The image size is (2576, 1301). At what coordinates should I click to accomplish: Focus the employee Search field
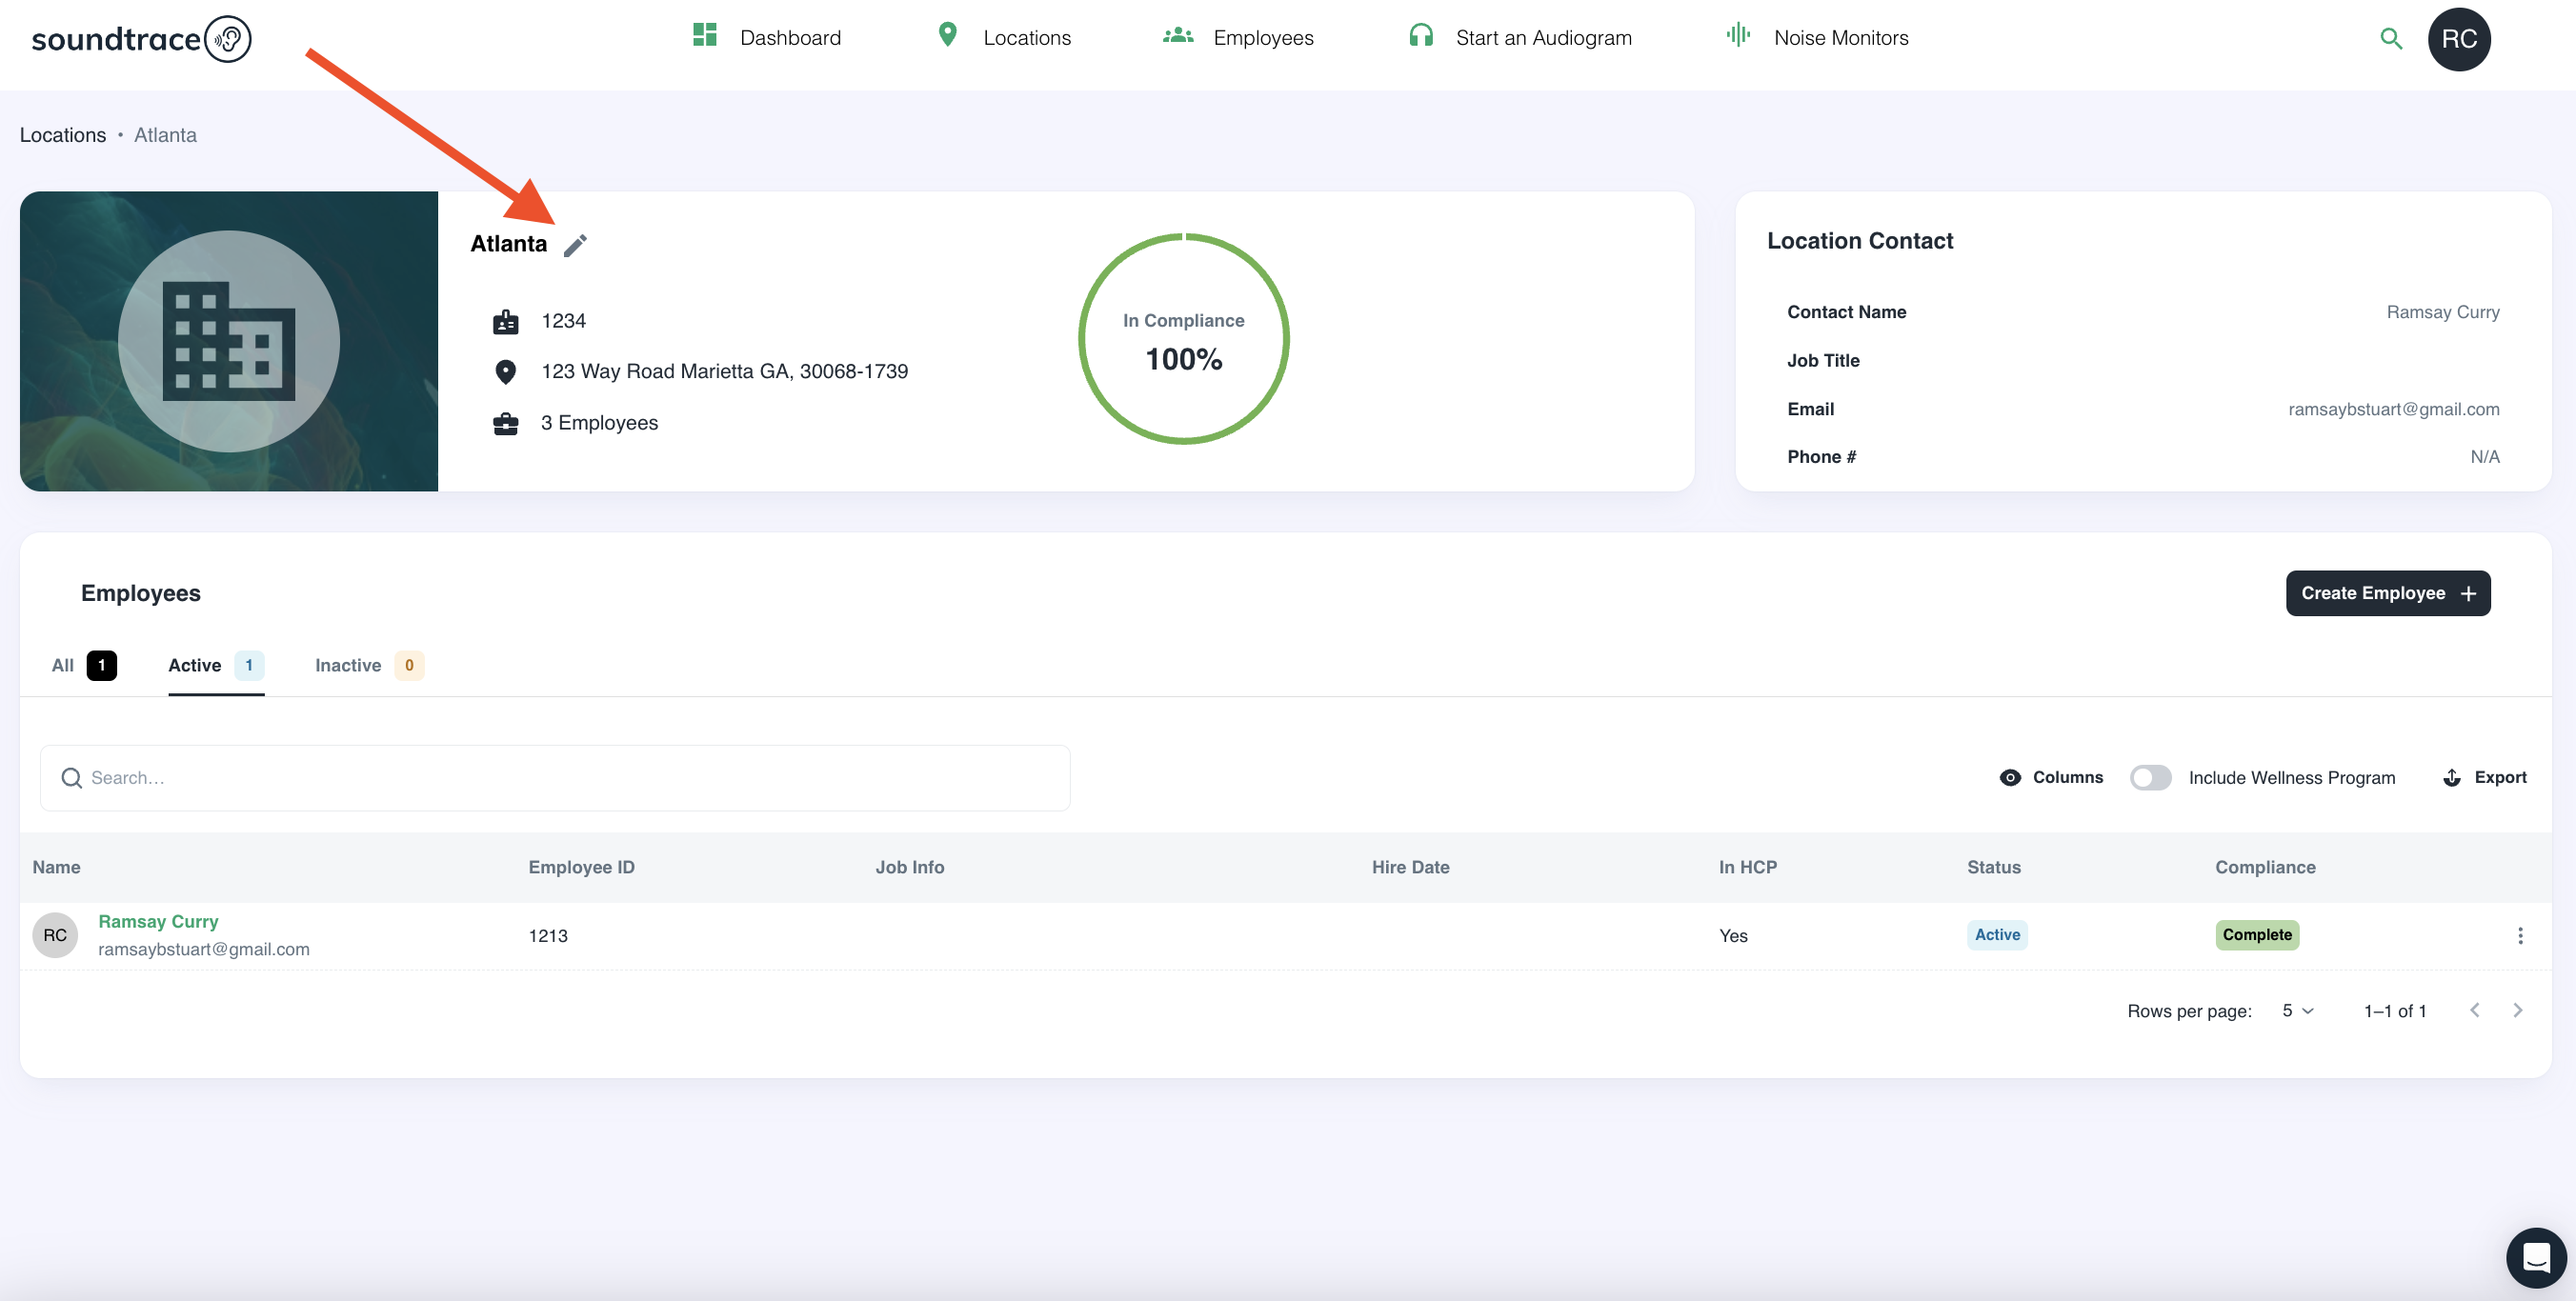(x=555, y=777)
